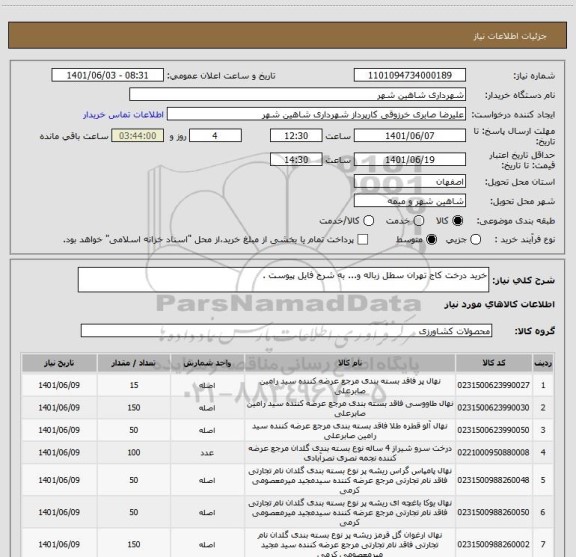Click the reply deadline date 1401/06/07

(410, 136)
